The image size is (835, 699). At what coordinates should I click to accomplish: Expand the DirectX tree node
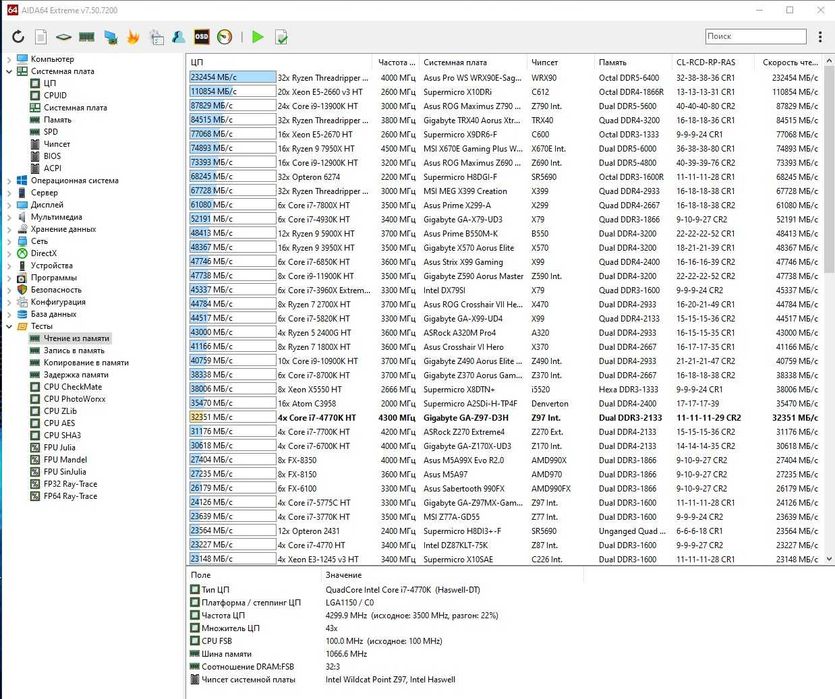tap(9, 253)
